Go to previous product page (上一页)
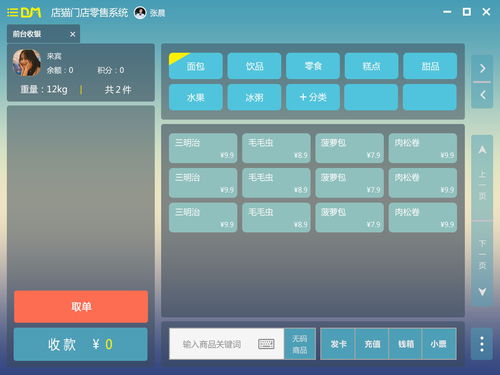500x375 pixels. click(x=482, y=177)
